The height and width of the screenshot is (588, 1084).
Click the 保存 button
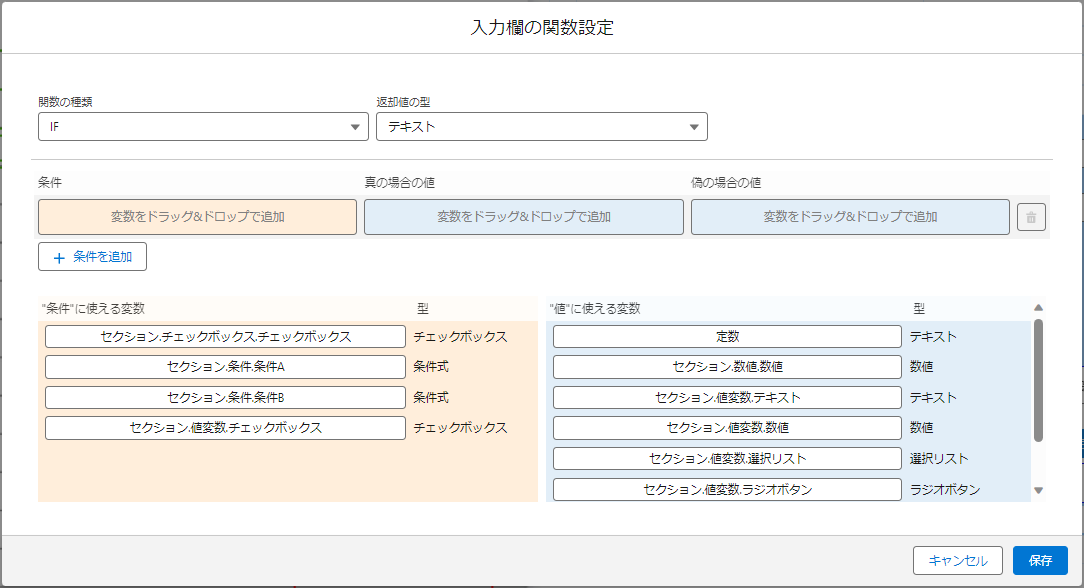[1040, 560]
